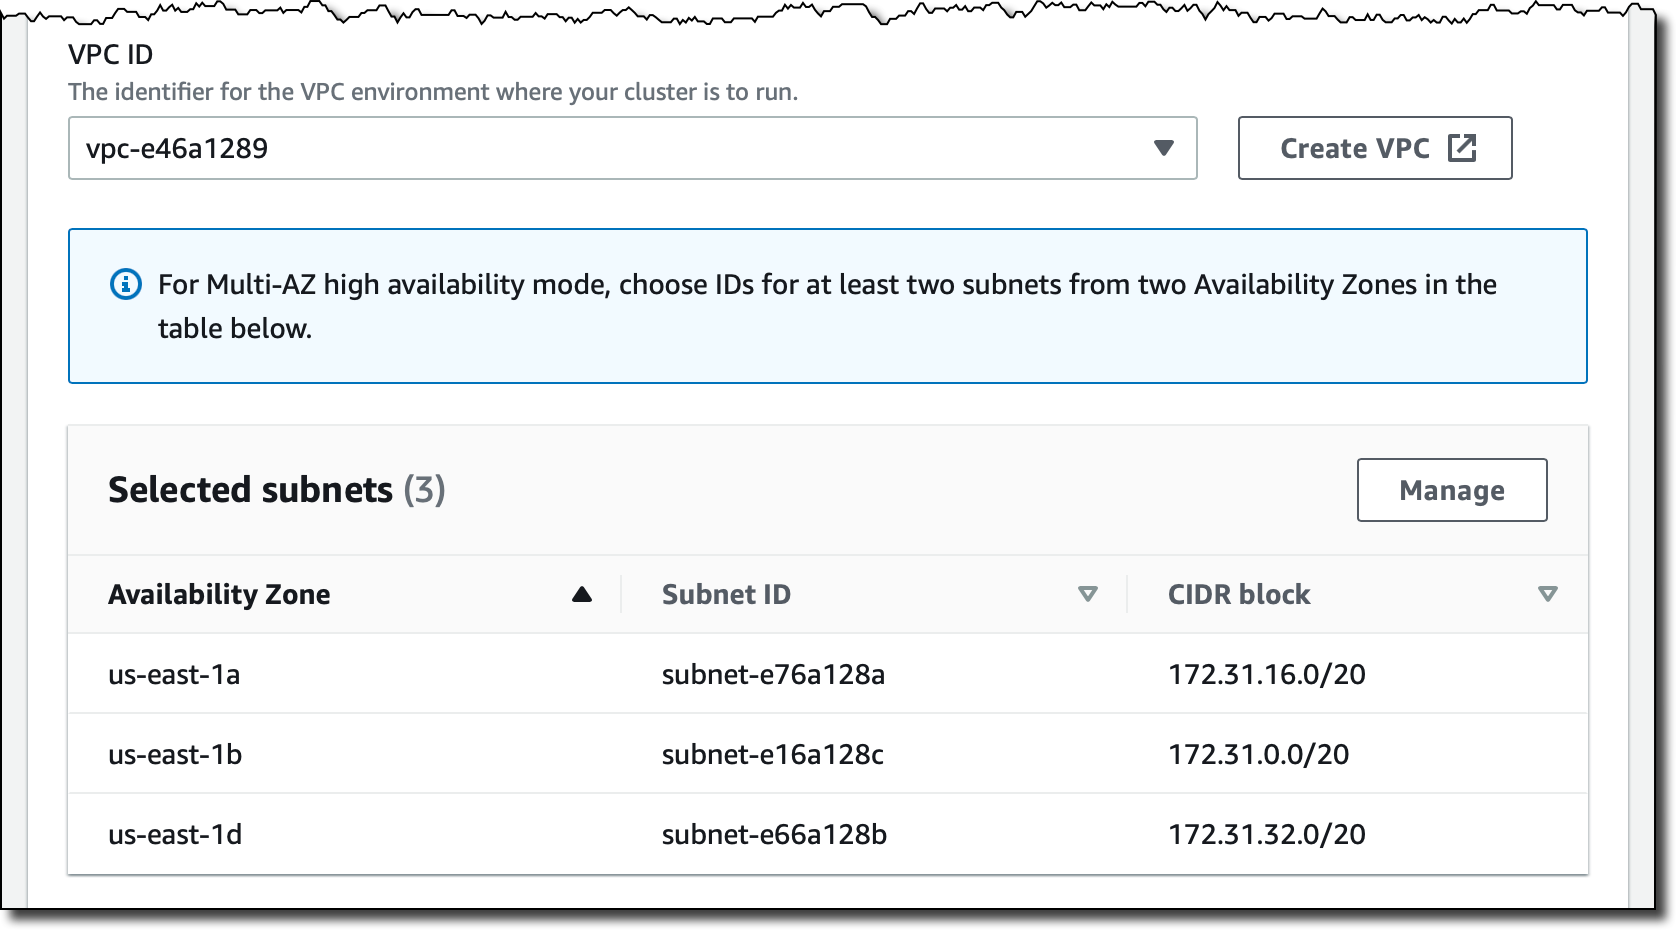Sort by the CIDR block column header
Screen dimensions: 1676x930
coord(1239,595)
